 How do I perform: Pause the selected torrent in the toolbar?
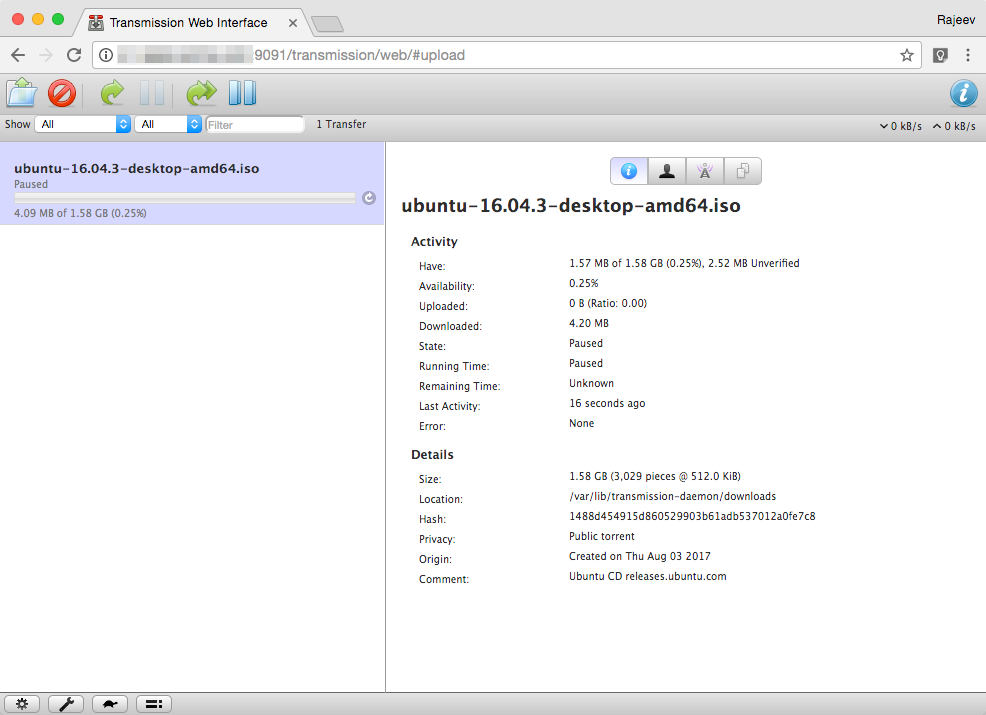tap(152, 93)
